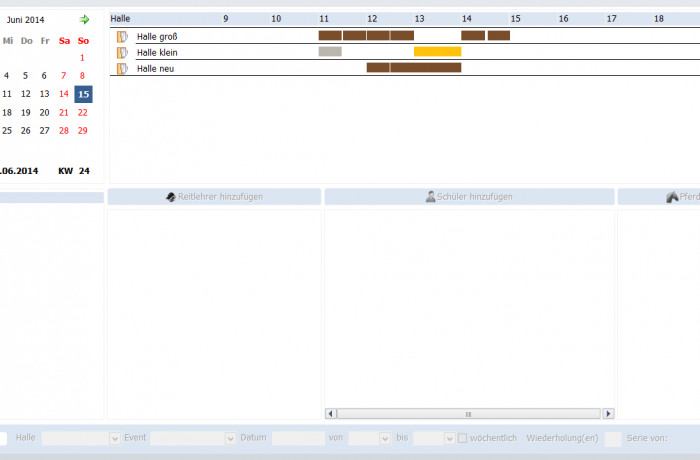Click the green next-month arrow
700x460 pixels.
click(85, 19)
